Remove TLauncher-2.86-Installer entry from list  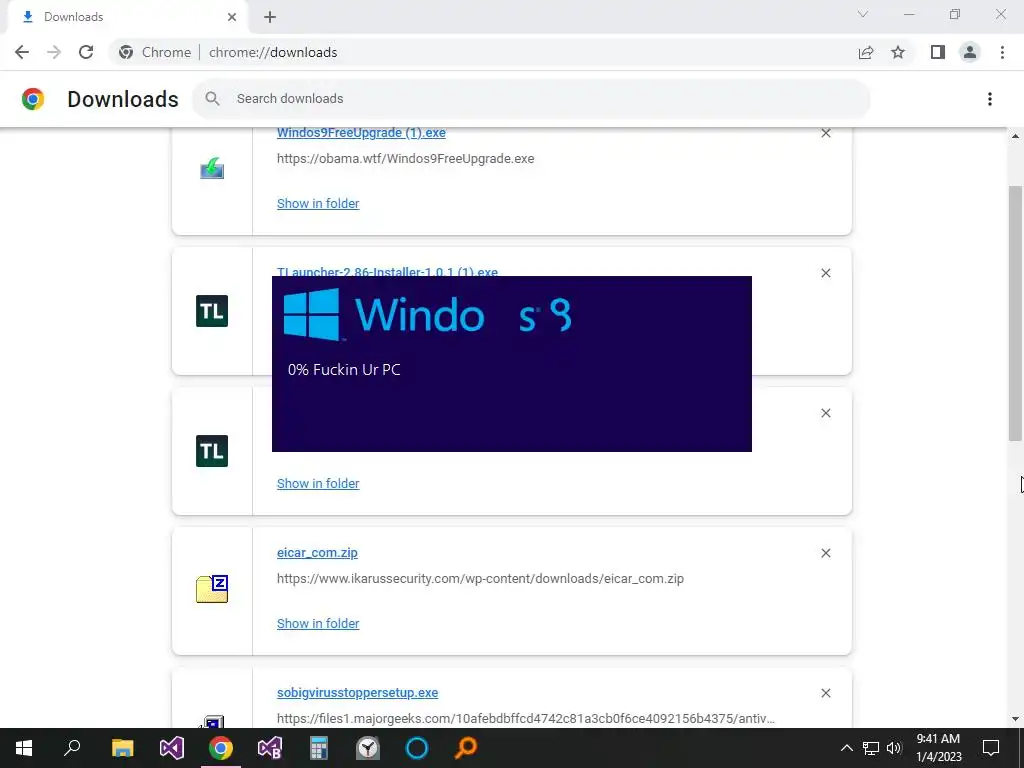(x=825, y=273)
